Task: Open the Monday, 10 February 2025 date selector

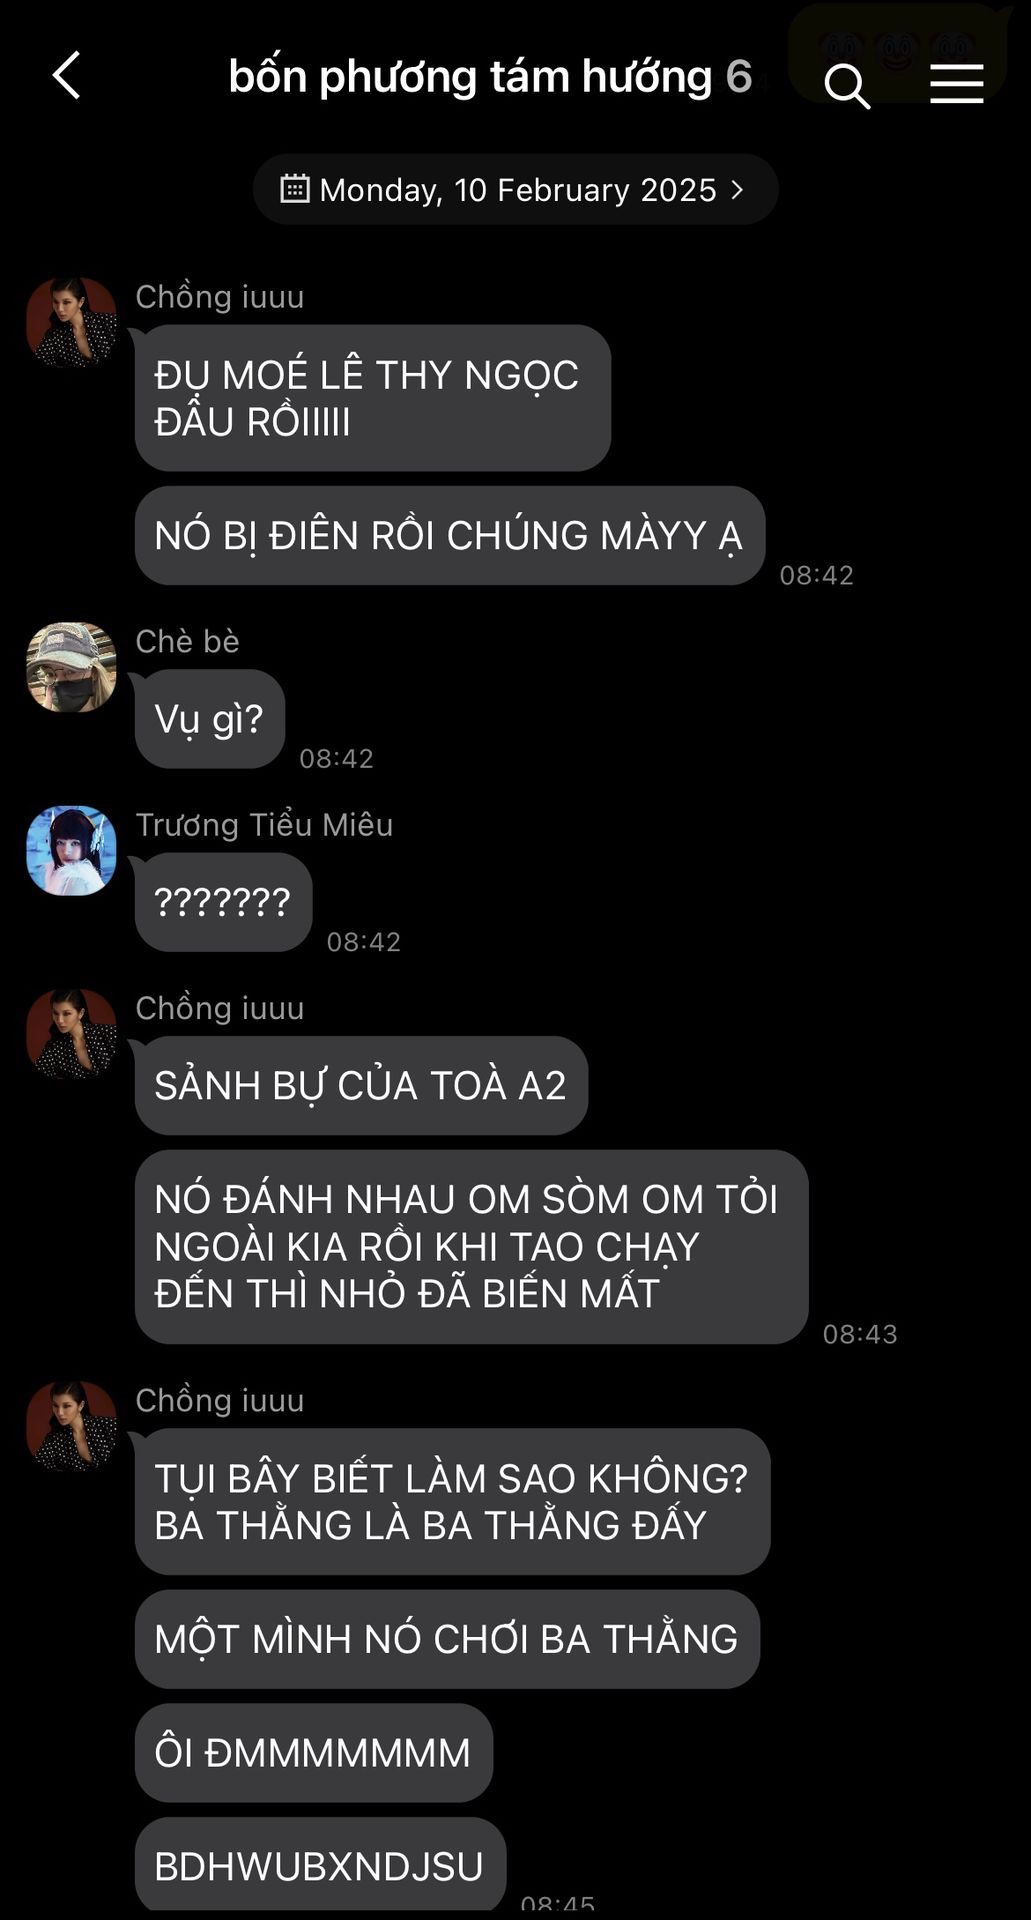Action: [x=515, y=189]
